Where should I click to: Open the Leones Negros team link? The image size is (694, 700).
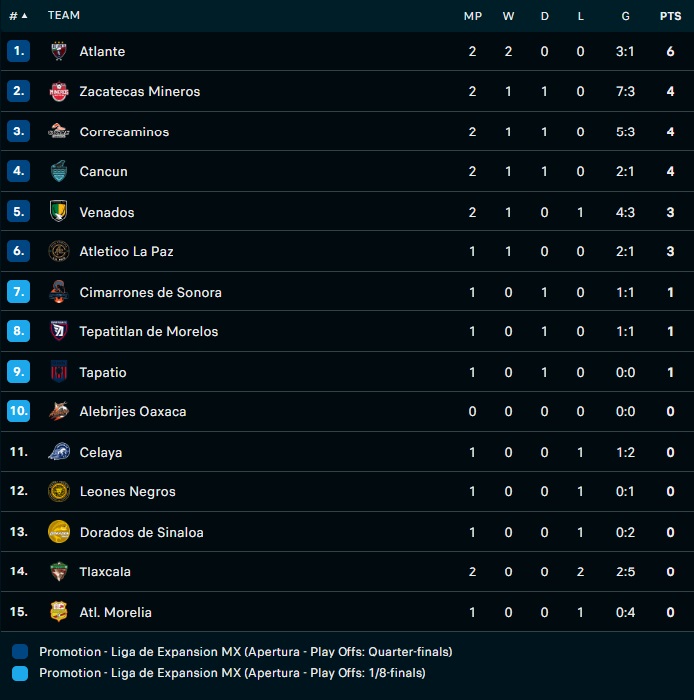pyautogui.click(x=127, y=492)
